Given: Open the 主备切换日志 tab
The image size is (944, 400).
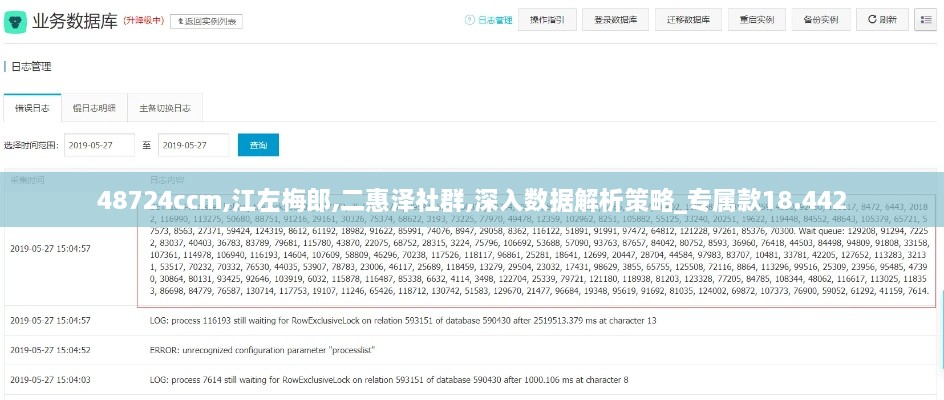Looking at the screenshot, I should coord(165,108).
